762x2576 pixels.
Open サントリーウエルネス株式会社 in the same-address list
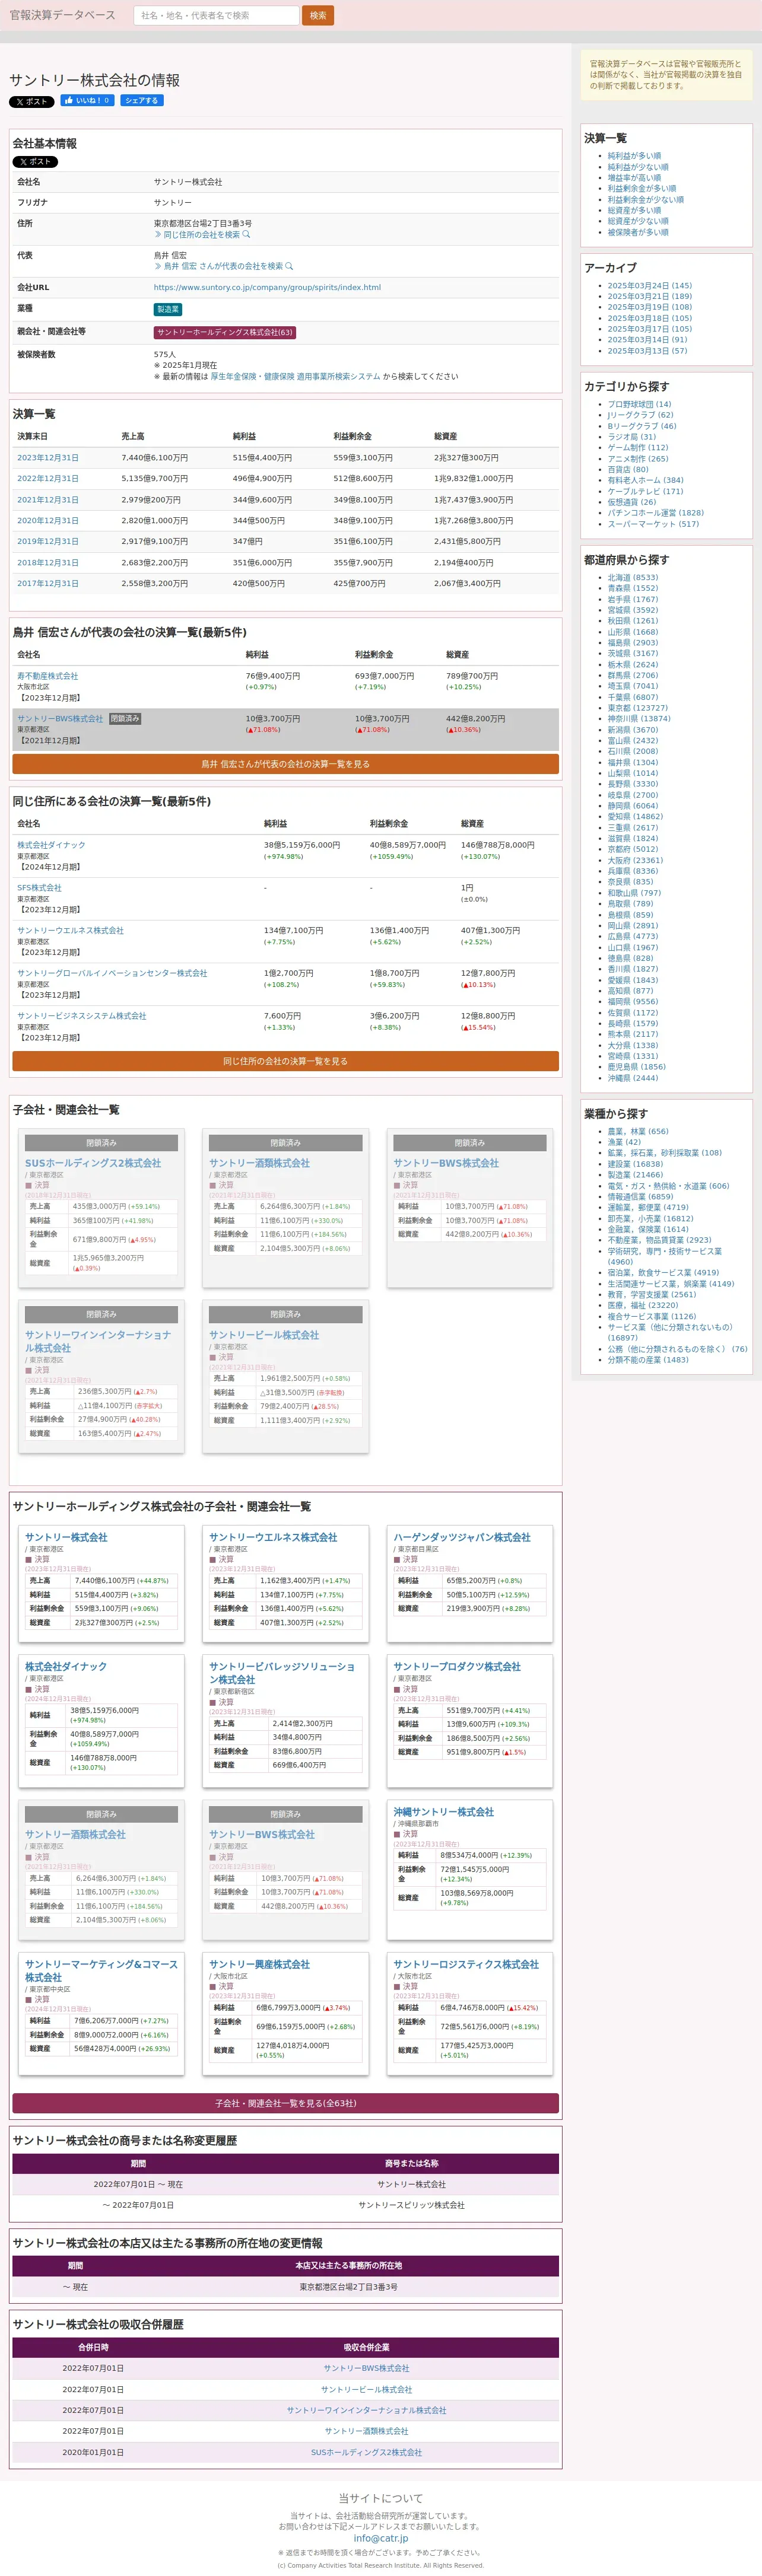click(x=70, y=930)
